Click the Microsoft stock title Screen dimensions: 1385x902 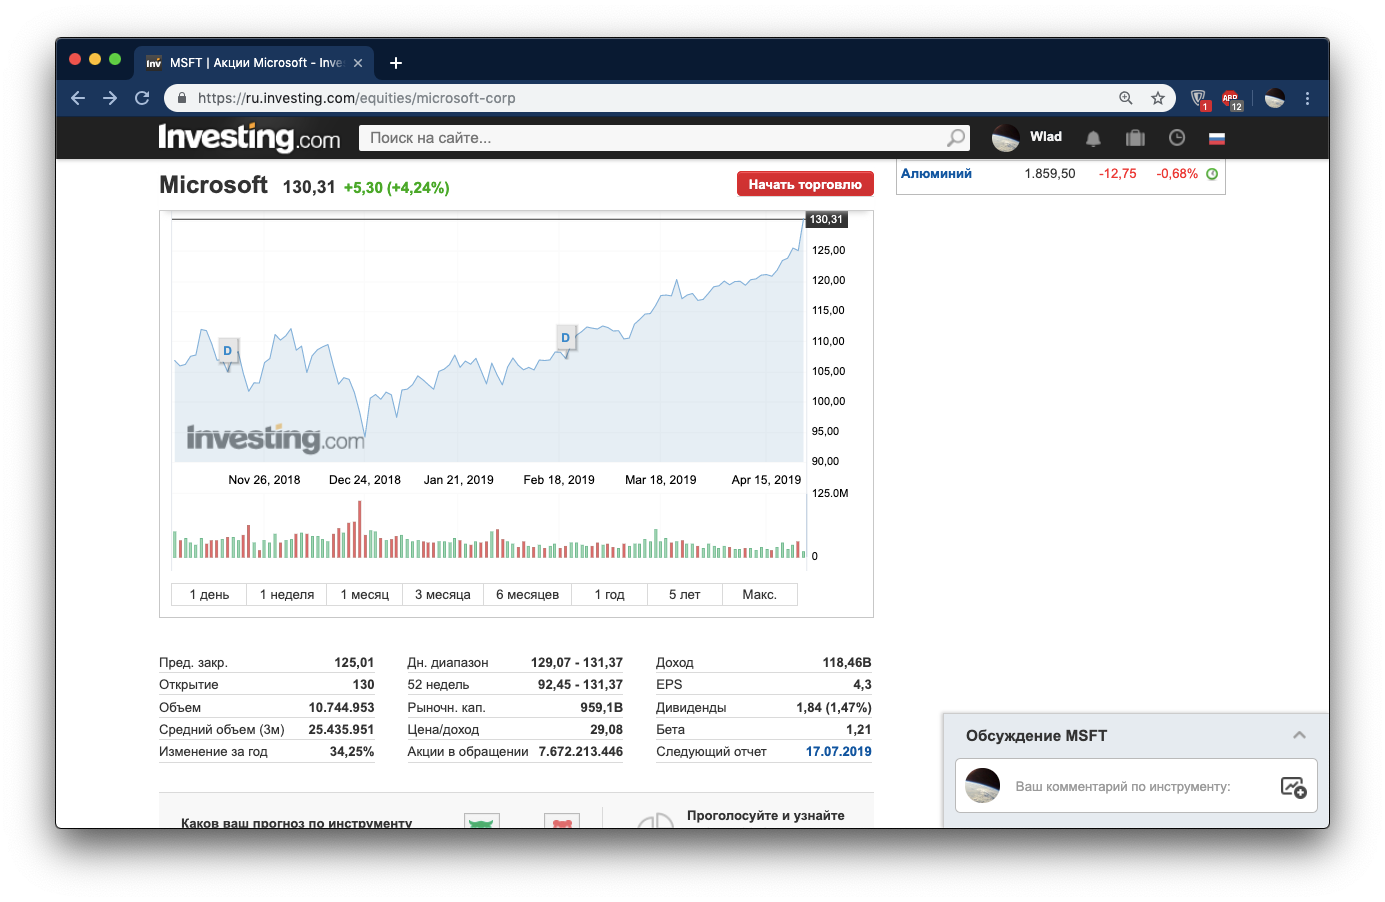click(x=213, y=185)
